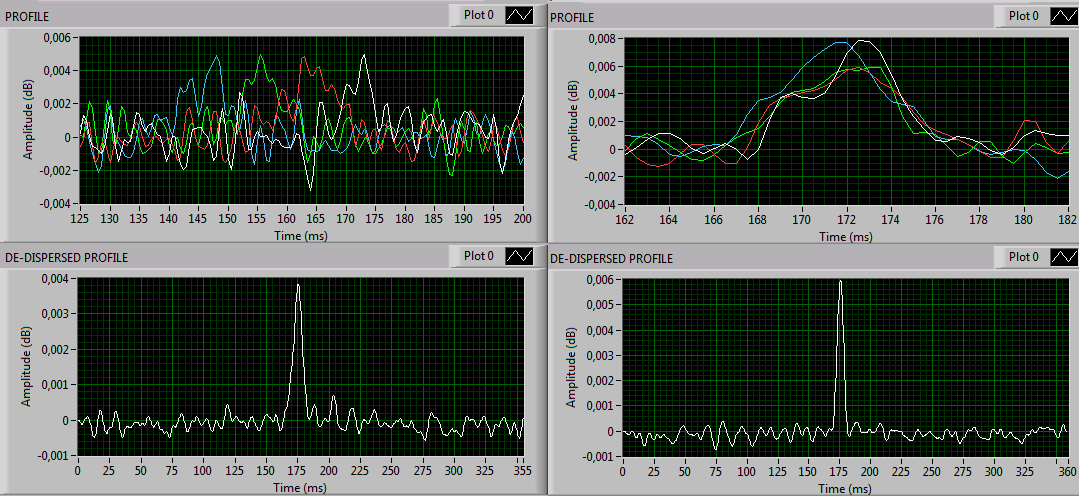Click the DE-DISPERSED PROFILE title above the 0–360 ms graph

(x=611, y=258)
